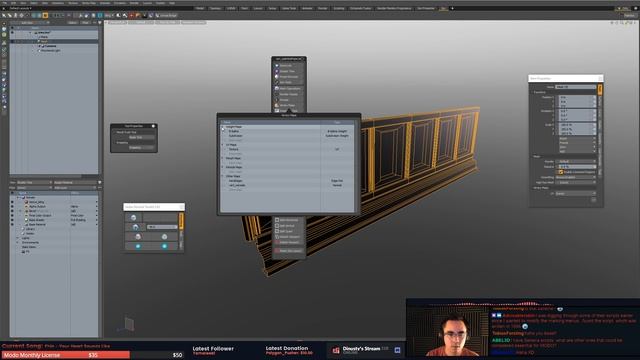This screenshot has height=360, width=640.
Task: Toggle visibility eye of the Base Shader row
Action: click(12, 220)
